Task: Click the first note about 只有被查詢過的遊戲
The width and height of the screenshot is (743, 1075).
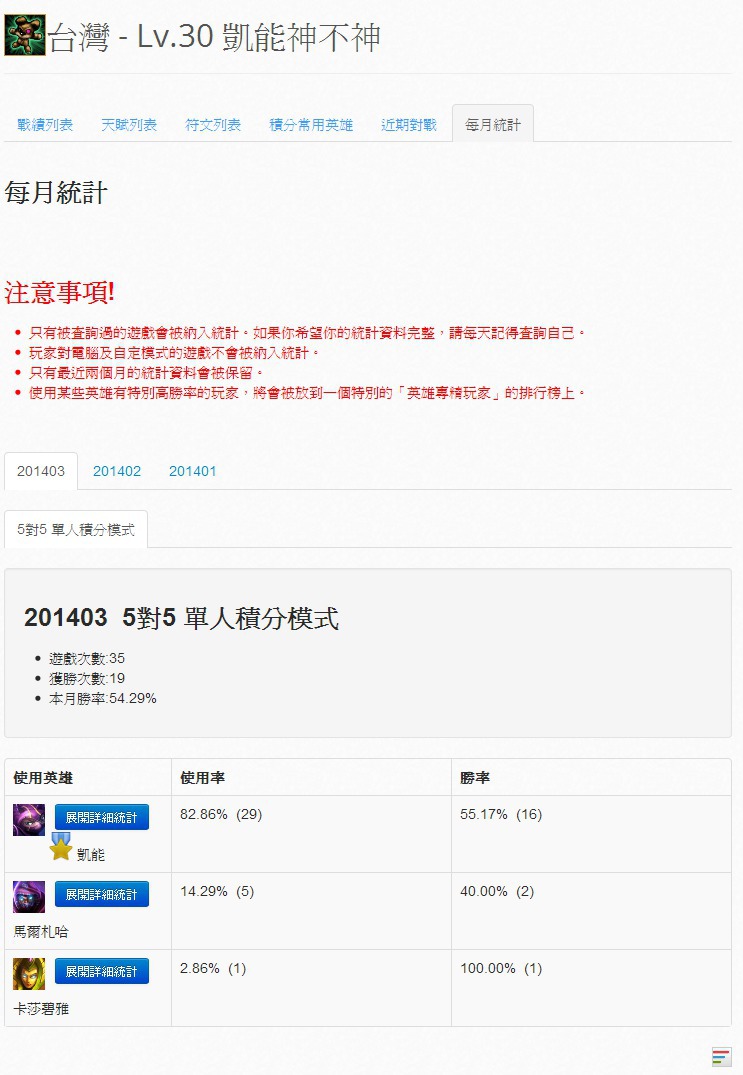Action: point(307,333)
